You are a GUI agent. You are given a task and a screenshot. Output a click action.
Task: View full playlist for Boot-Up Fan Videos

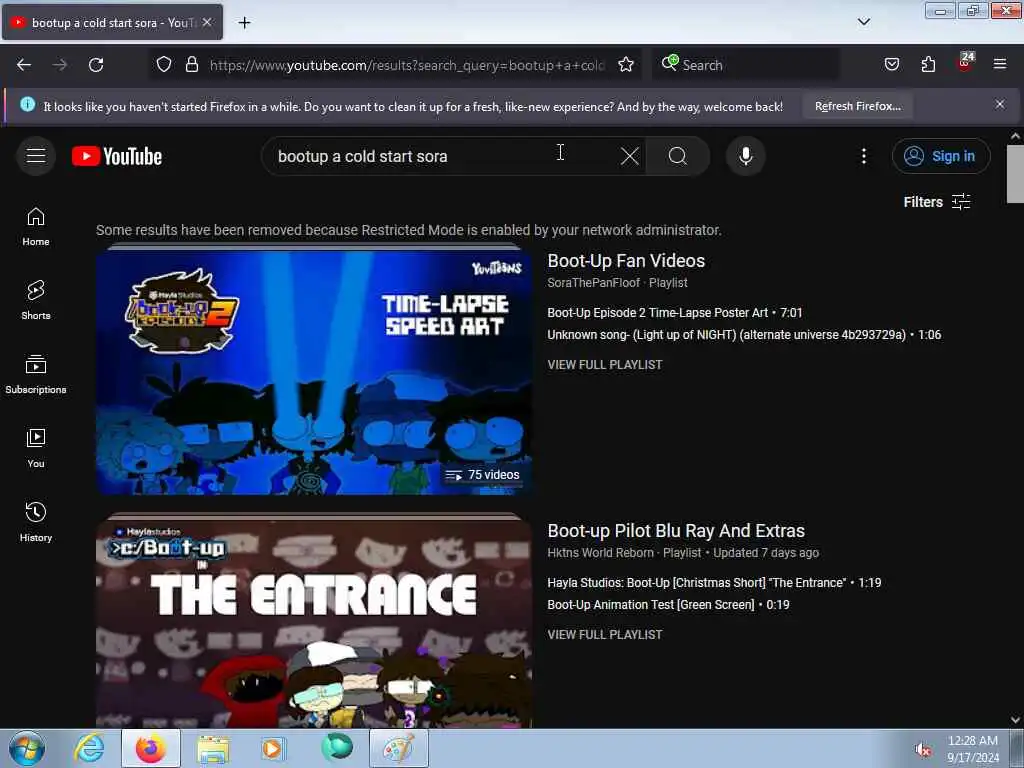pyautogui.click(x=605, y=365)
